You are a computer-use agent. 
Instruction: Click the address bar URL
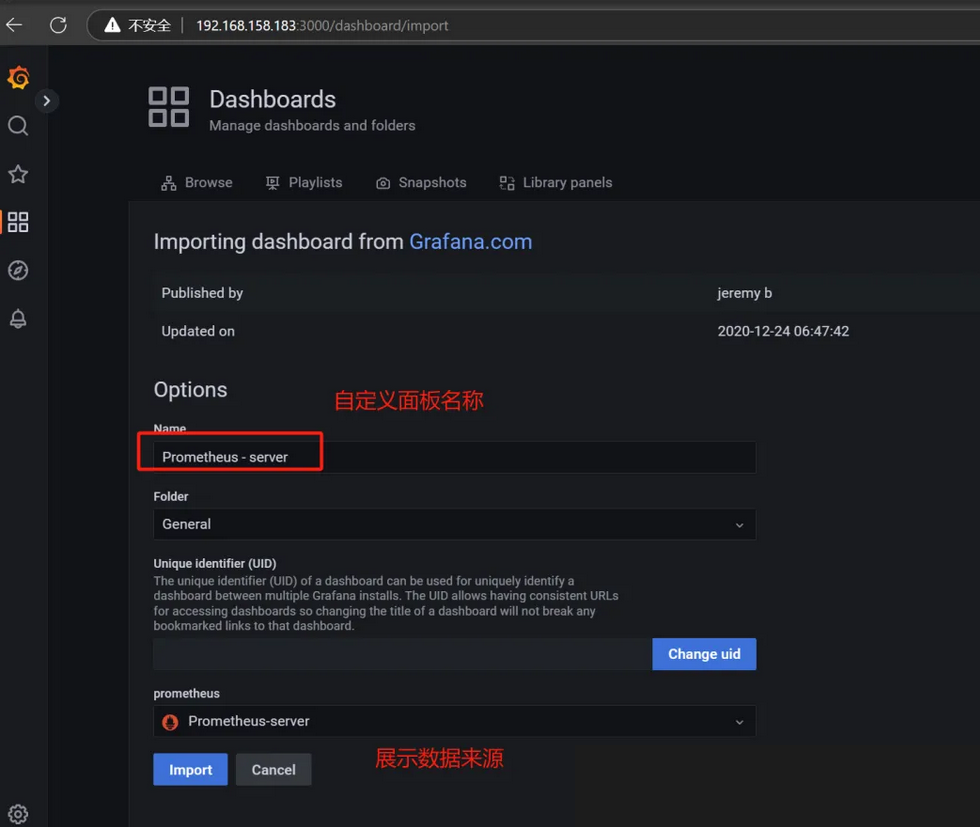[322, 26]
